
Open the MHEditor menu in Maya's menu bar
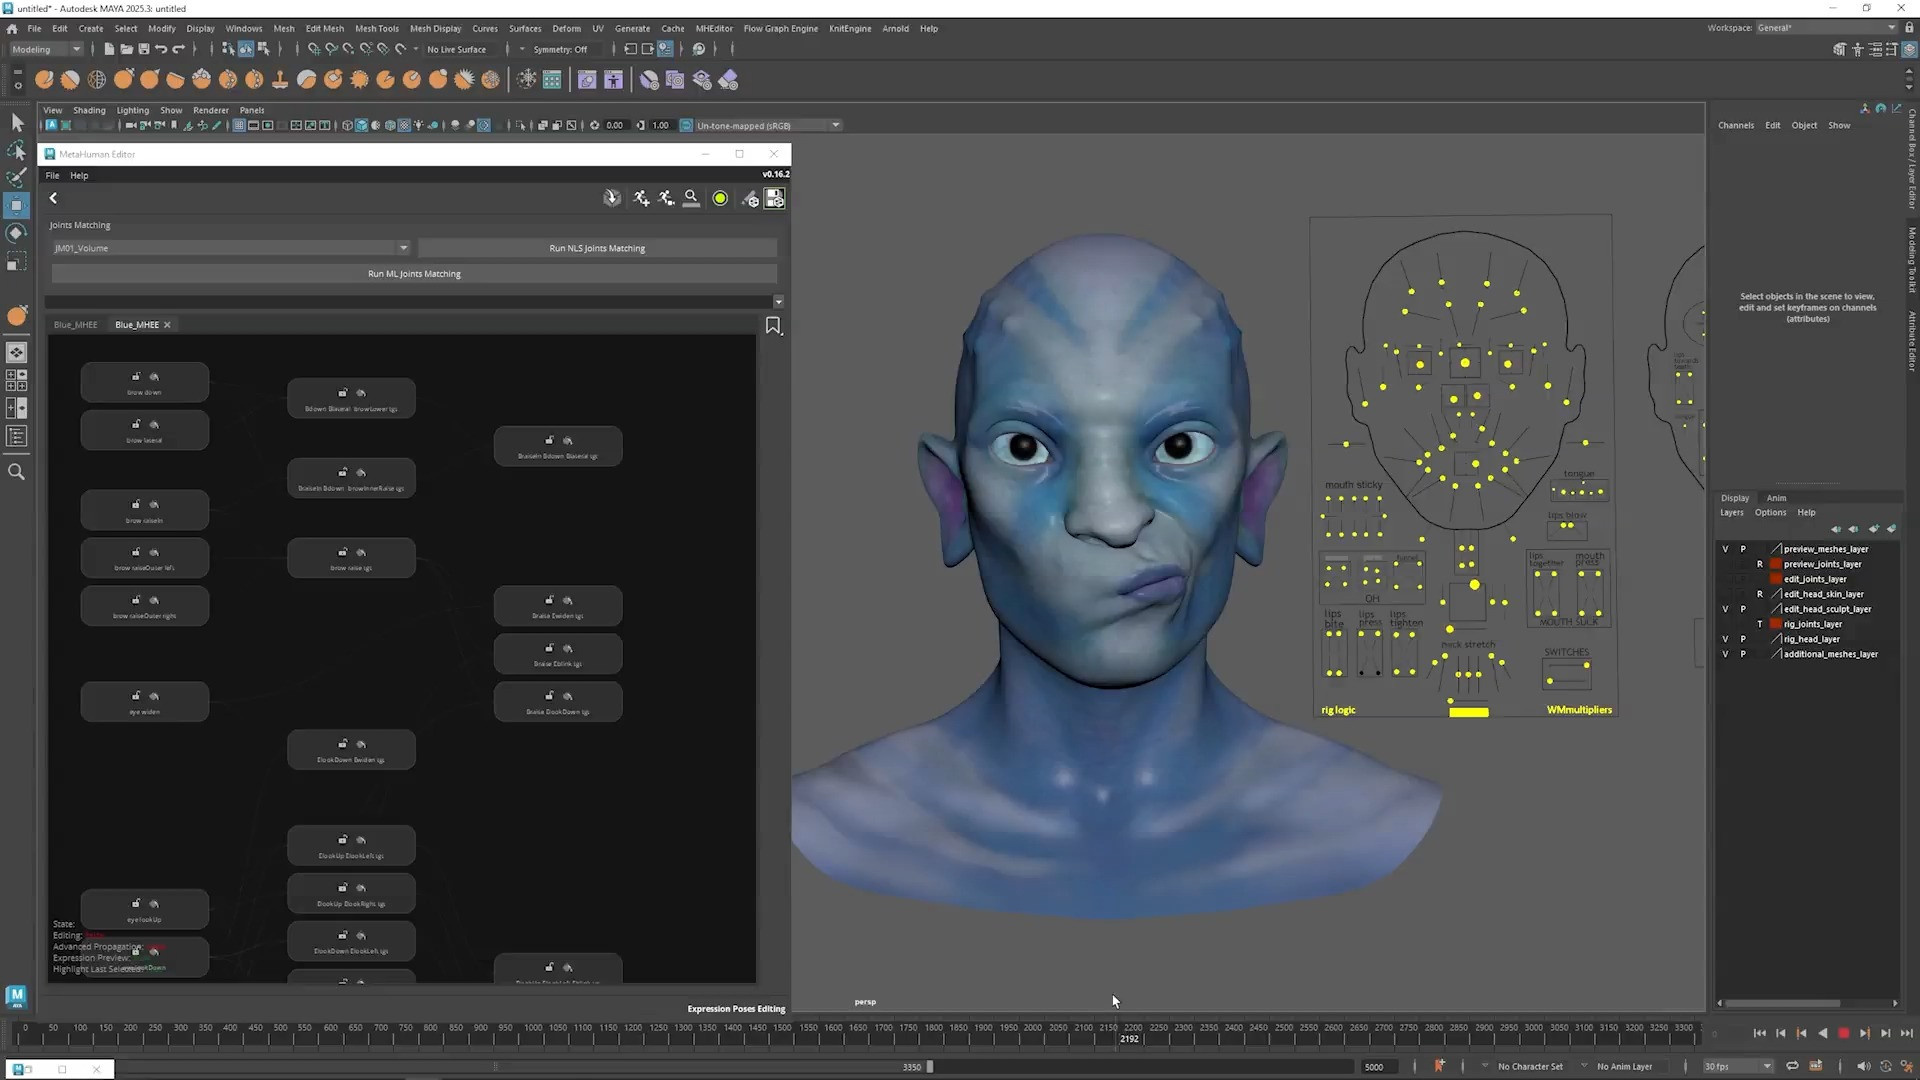click(x=714, y=28)
